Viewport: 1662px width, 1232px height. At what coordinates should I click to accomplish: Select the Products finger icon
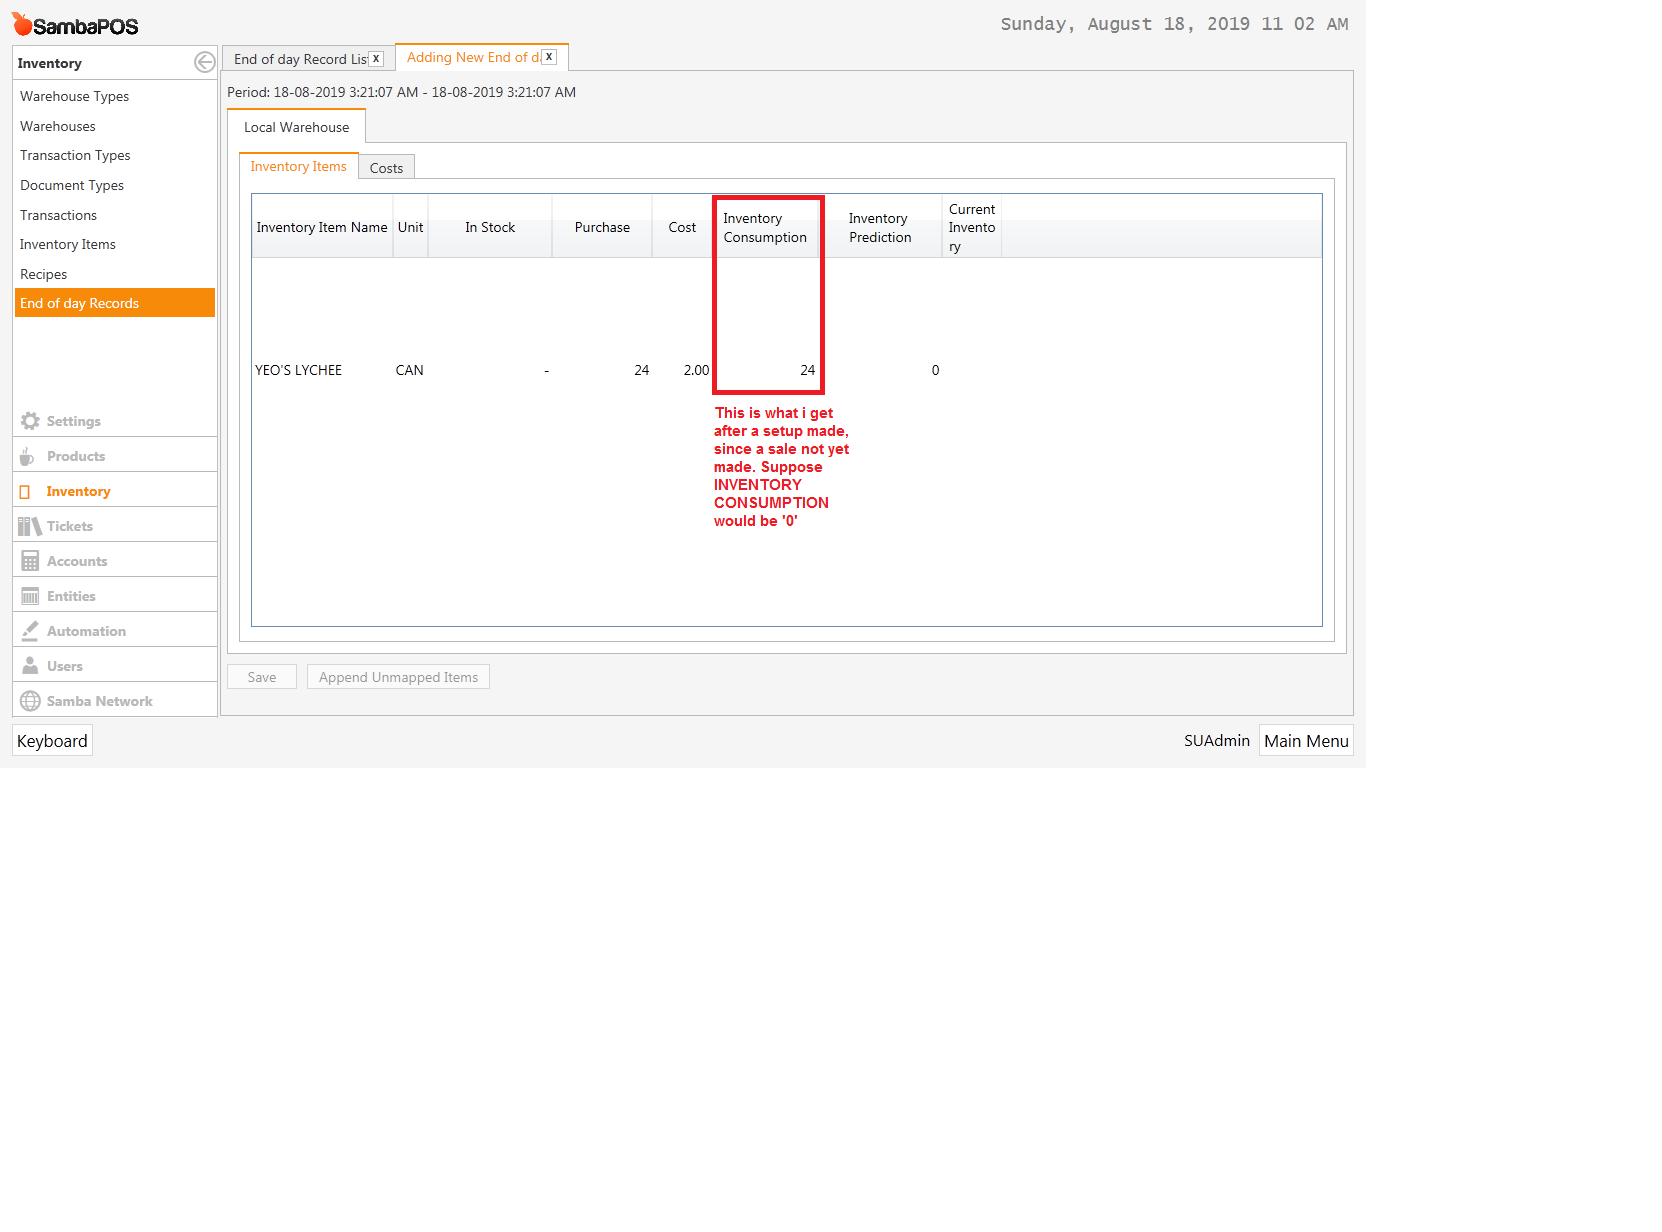28,455
